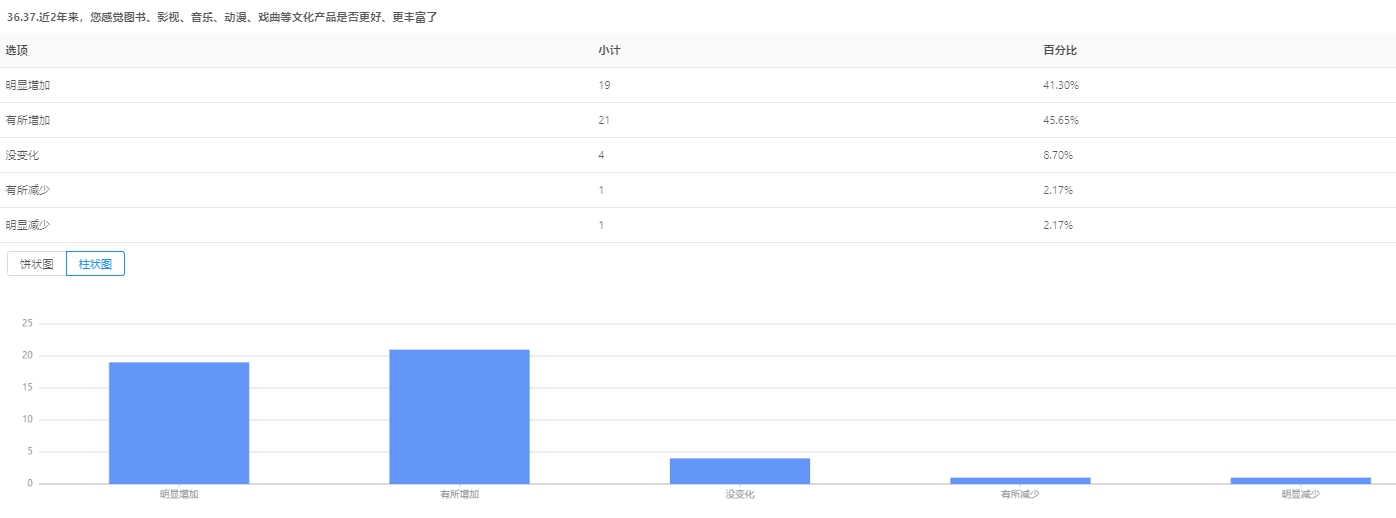1396x518 pixels.
Task: Click the 明显增加 bar in chart
Action: 179,423
